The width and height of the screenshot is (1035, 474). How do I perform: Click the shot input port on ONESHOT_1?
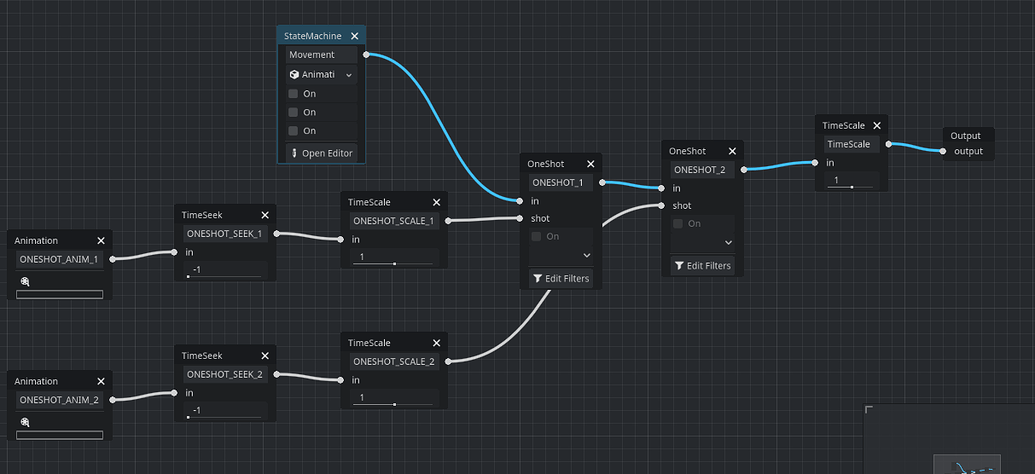[x=520, y=219]
